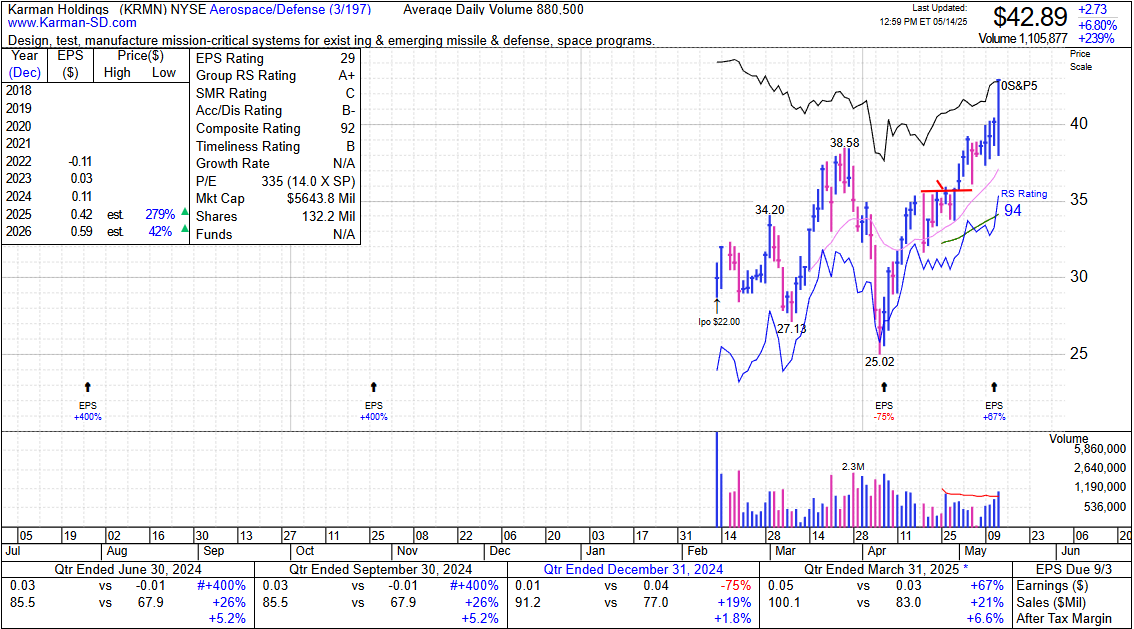Open the www.Karman-SD.com website link

click(72, 23)
